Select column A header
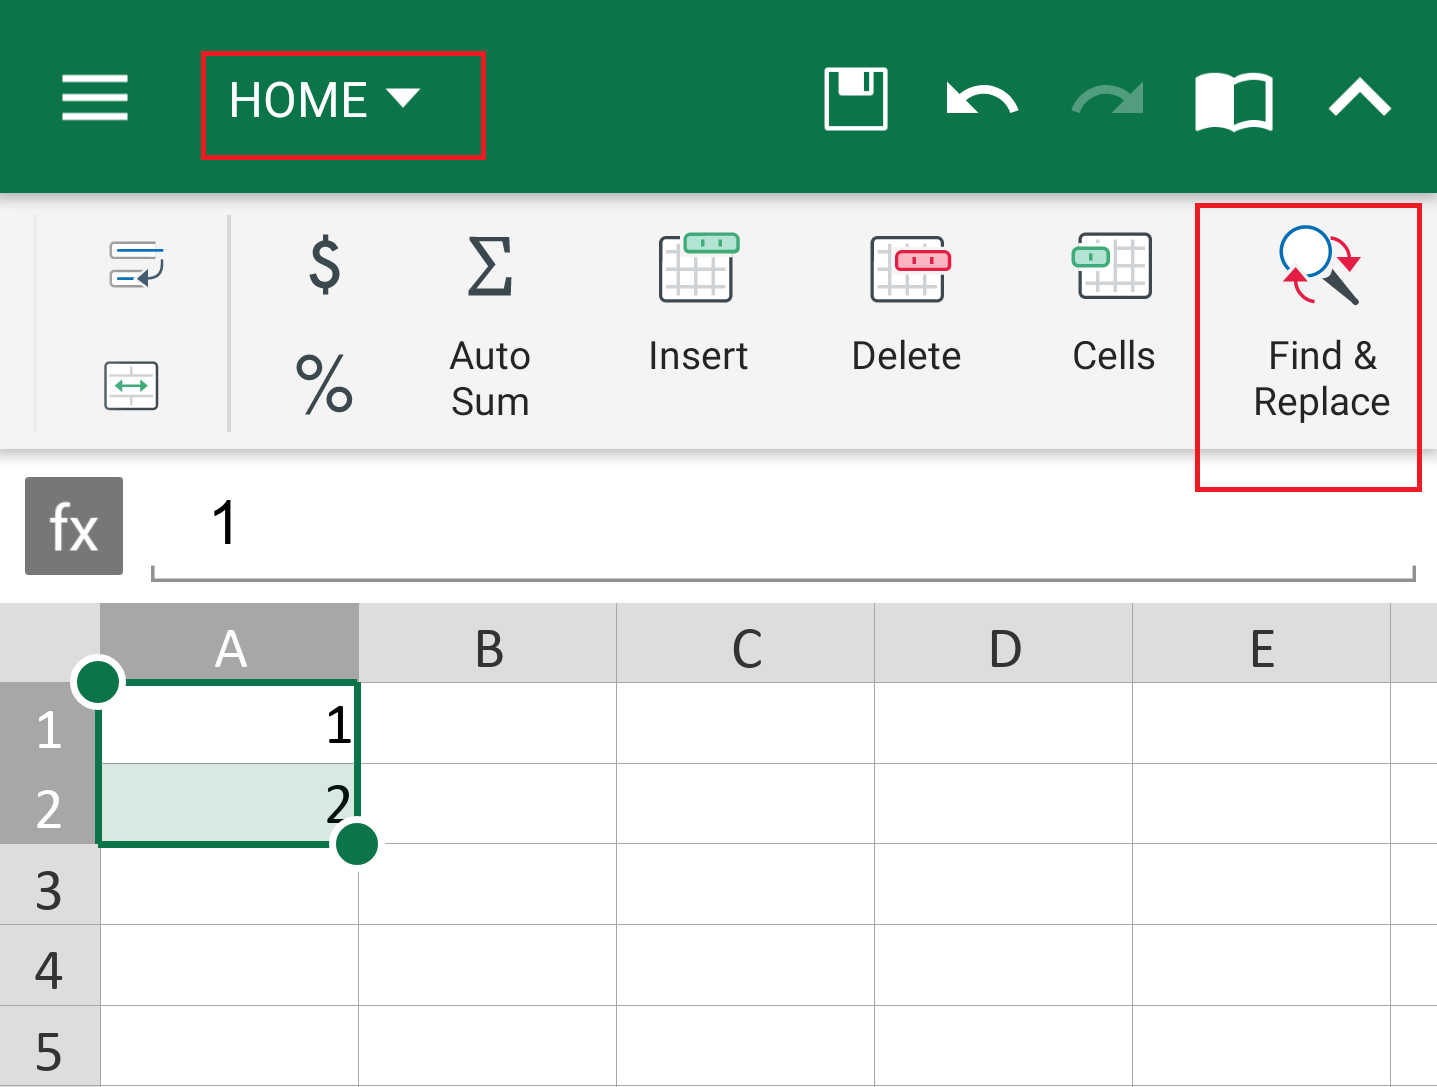Screen dimensions: 1437x1087 tap(230, 643)
